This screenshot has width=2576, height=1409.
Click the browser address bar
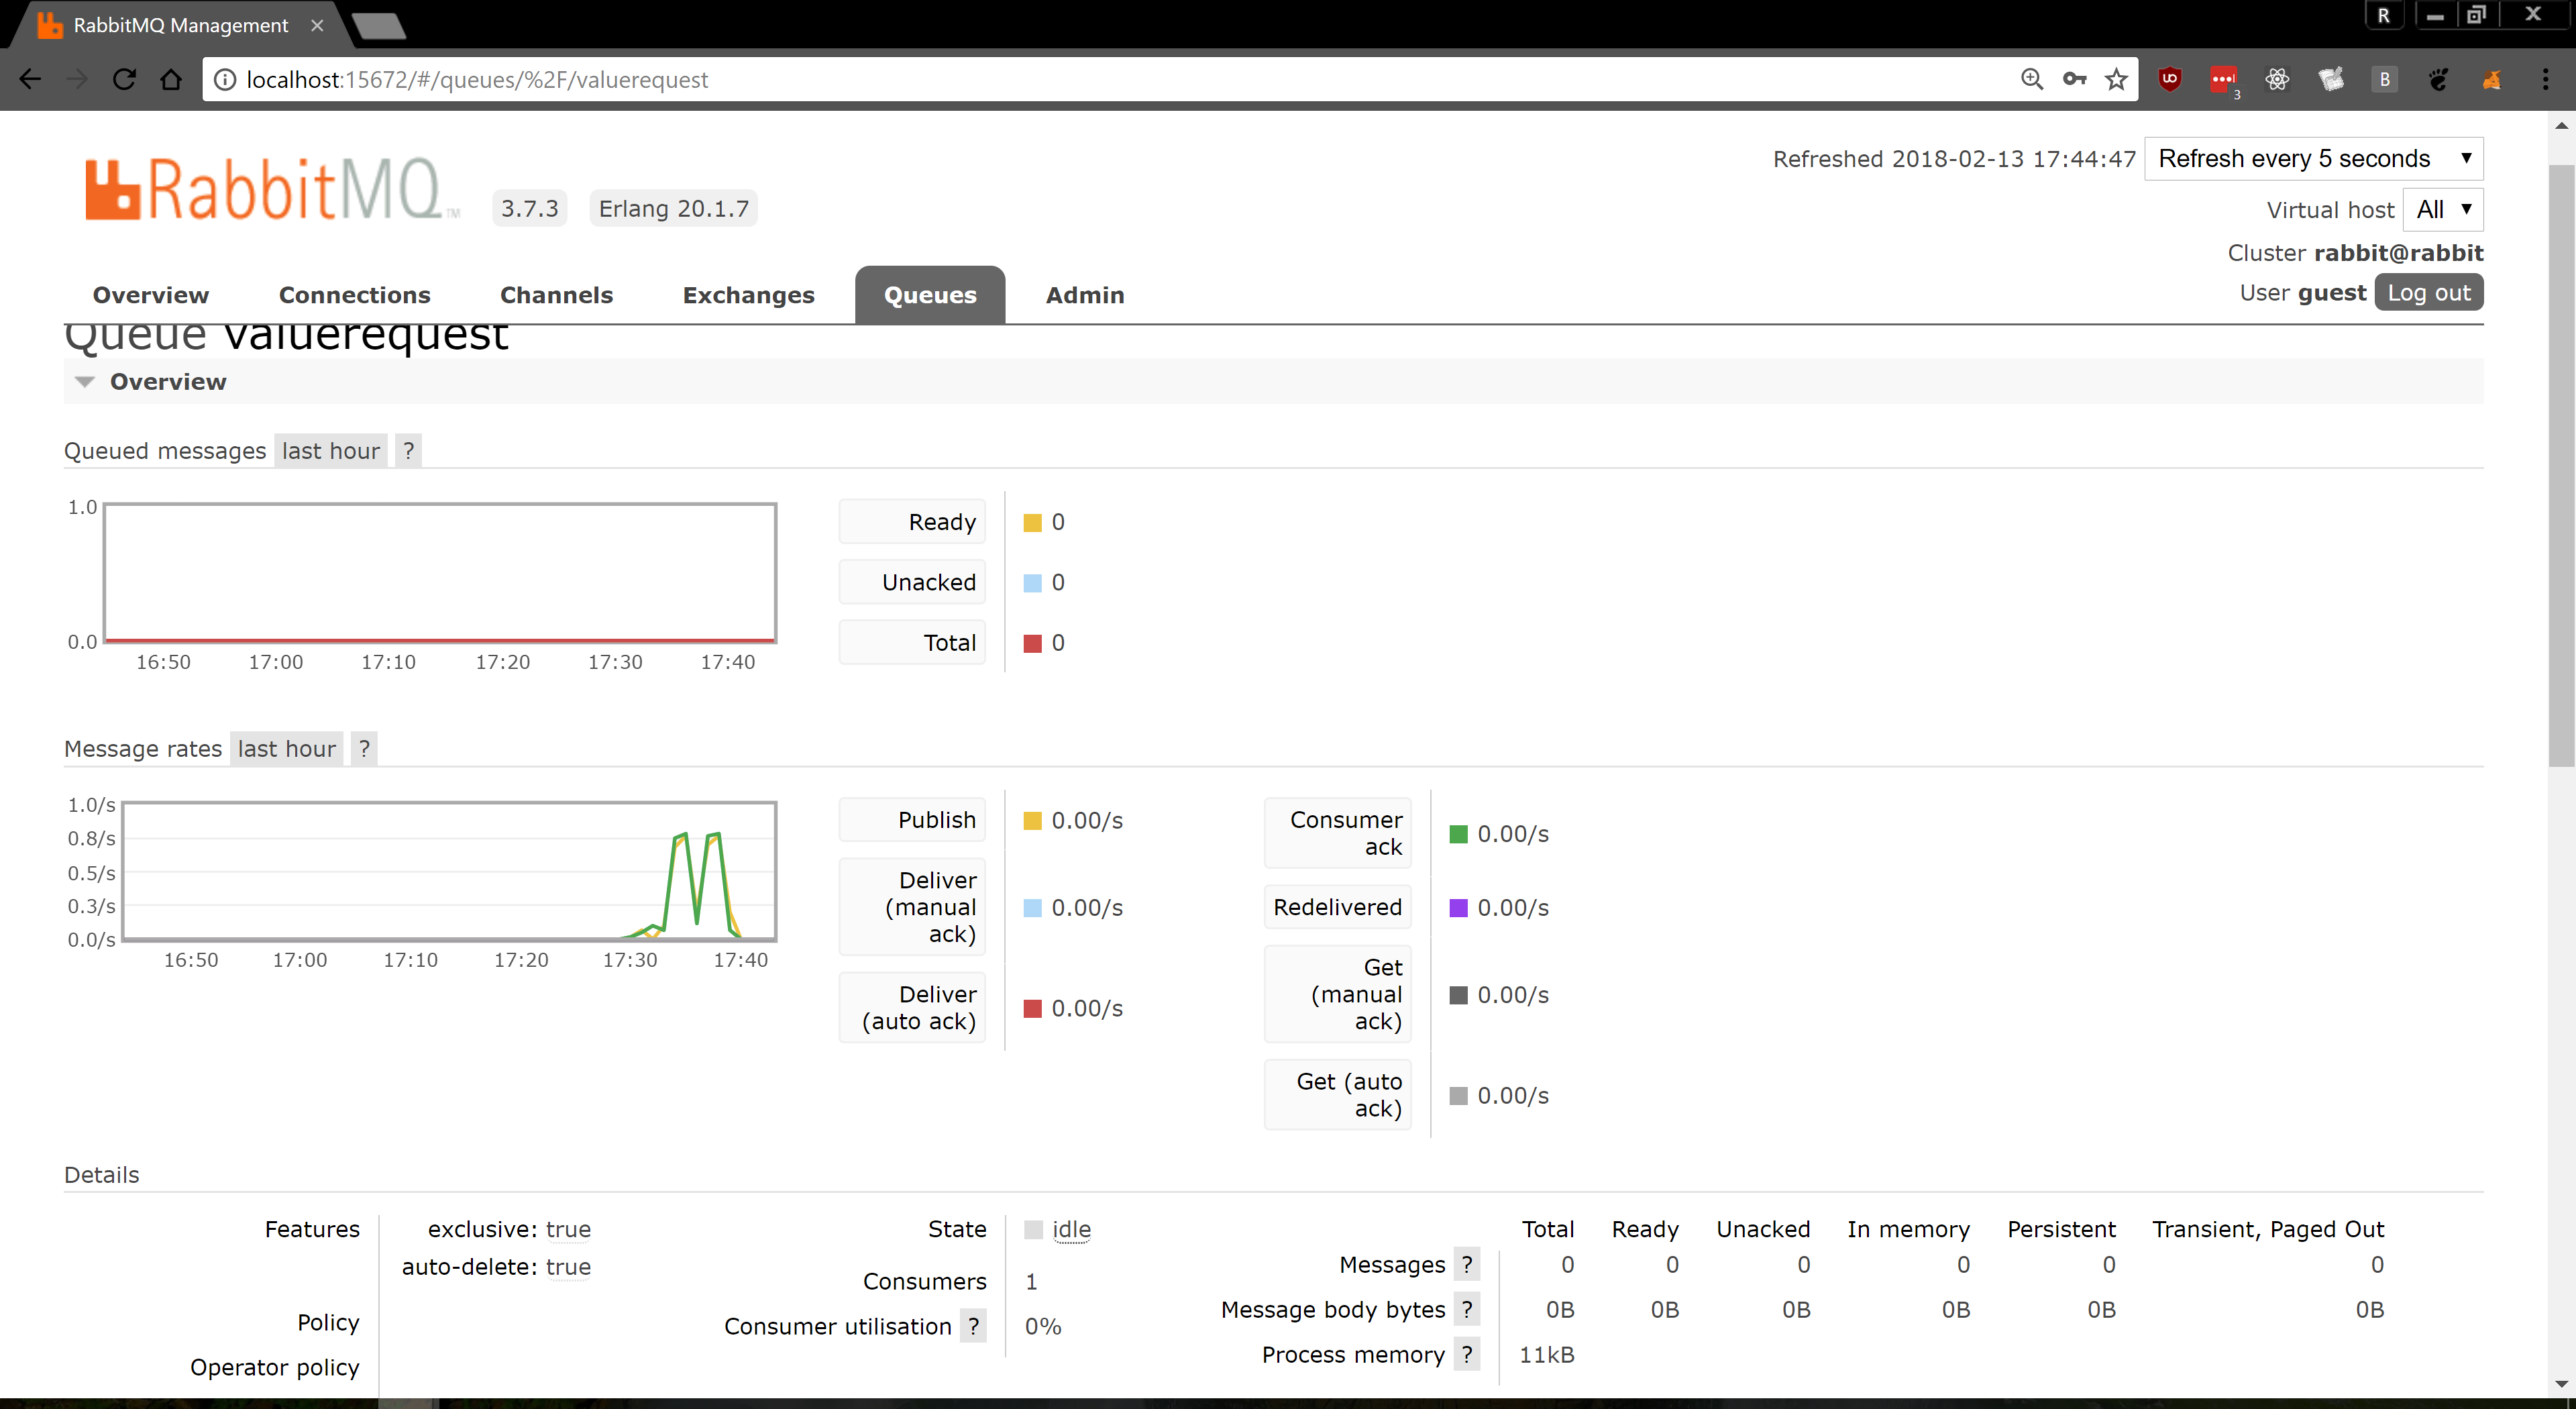700,79
